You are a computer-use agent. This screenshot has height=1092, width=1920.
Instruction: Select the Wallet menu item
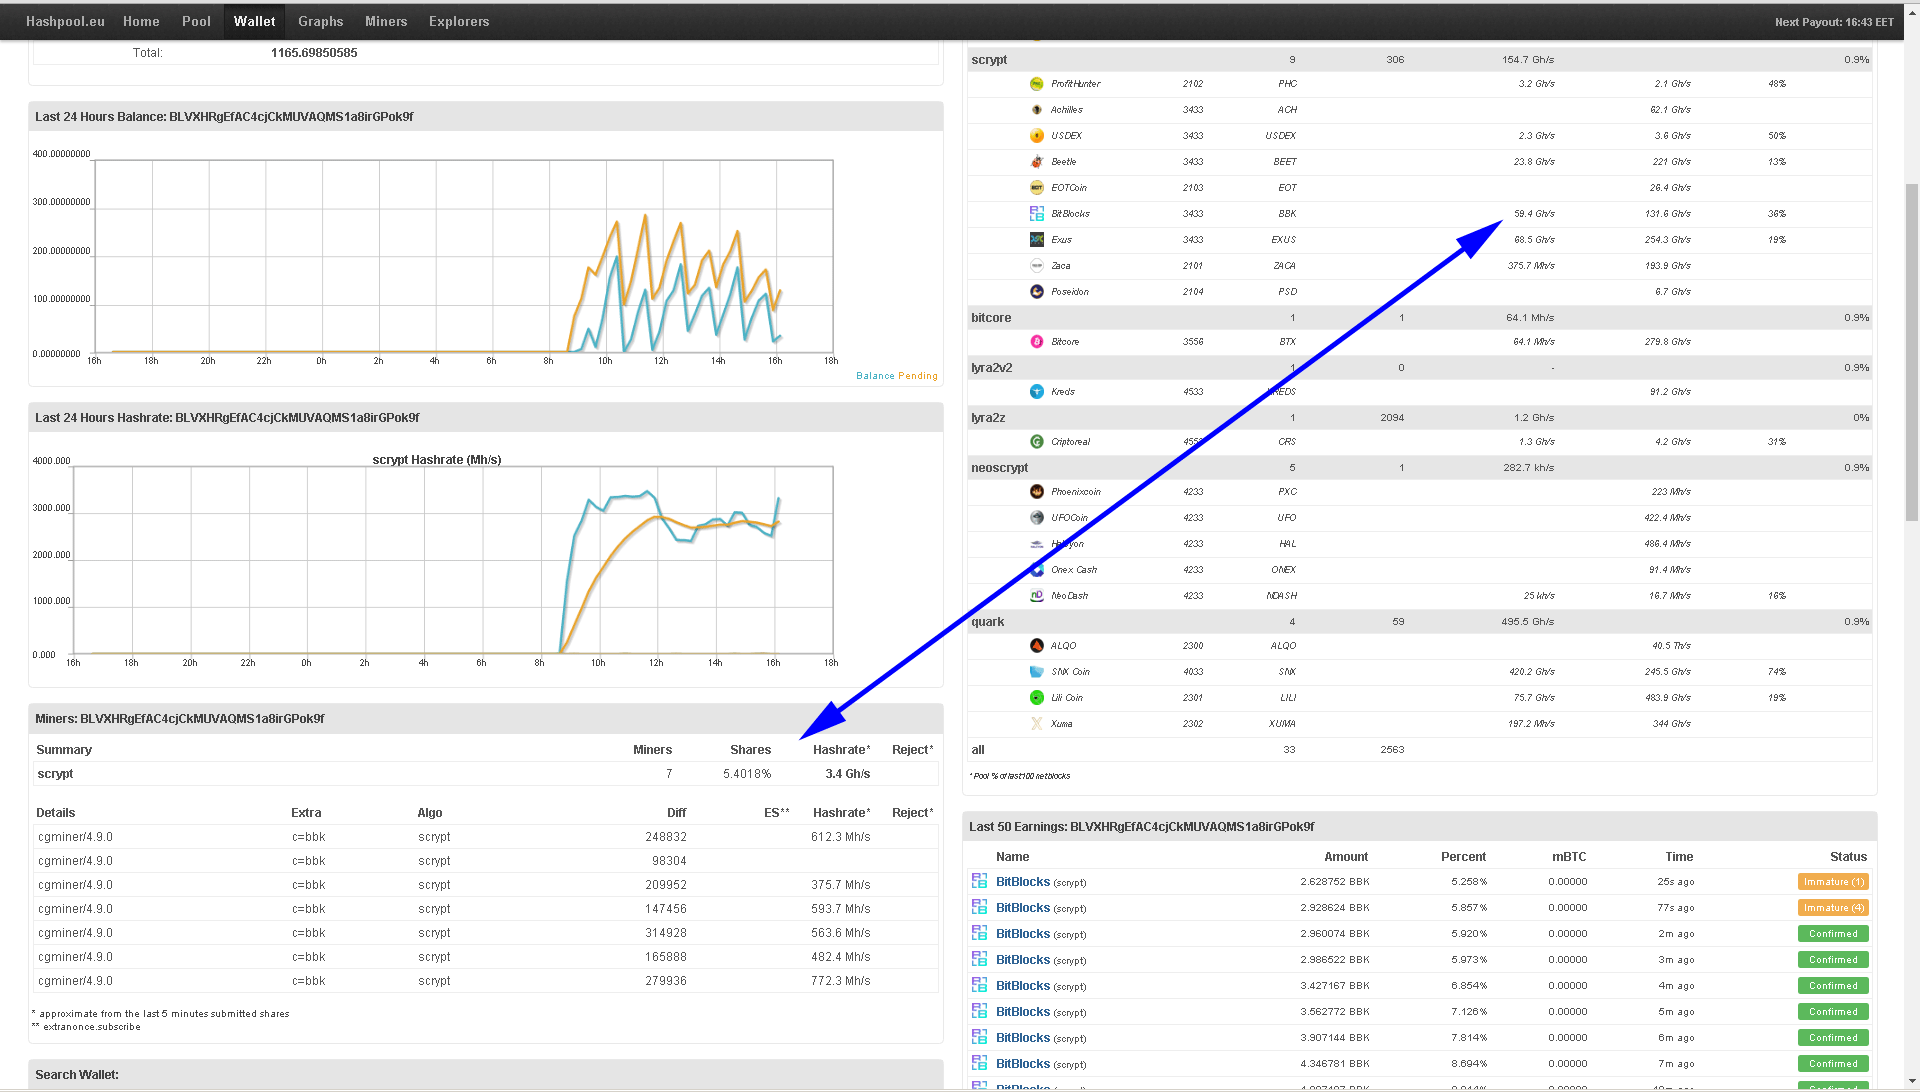255,21
